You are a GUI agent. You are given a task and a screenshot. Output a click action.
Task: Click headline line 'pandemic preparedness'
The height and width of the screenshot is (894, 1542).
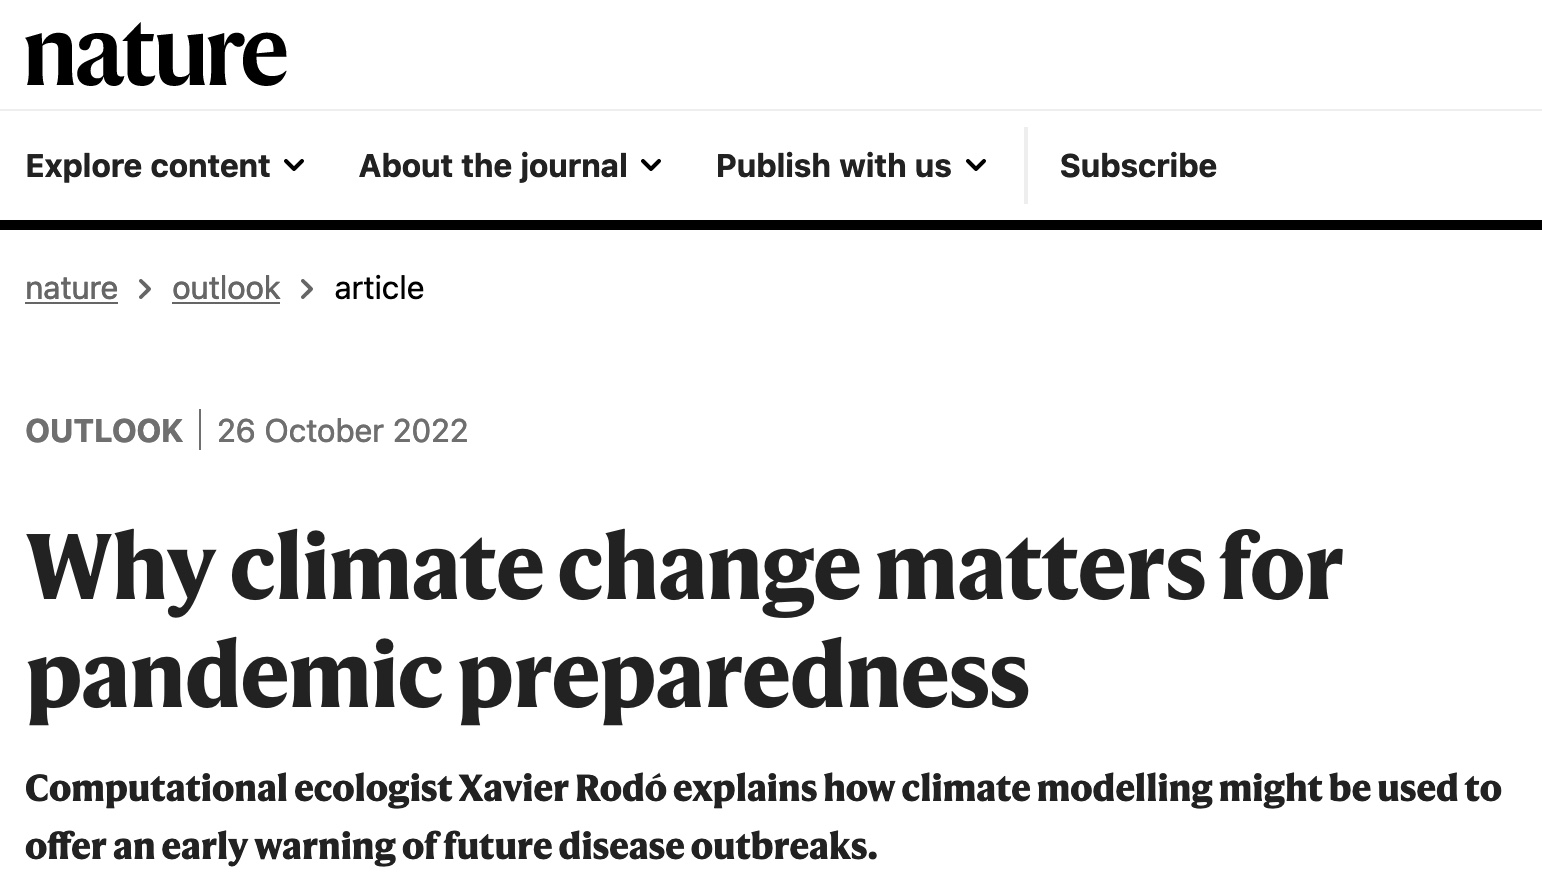point(527,675)
